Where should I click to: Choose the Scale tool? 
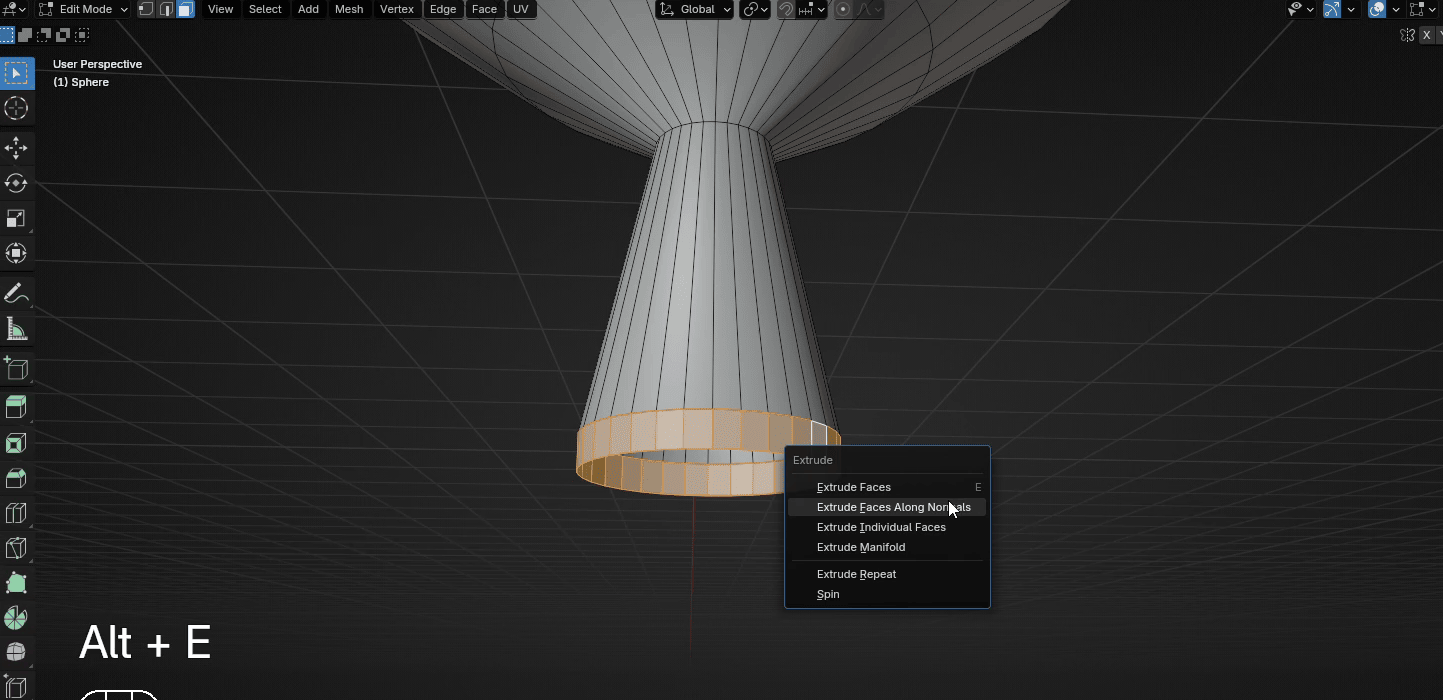click(x=16, y=218)
